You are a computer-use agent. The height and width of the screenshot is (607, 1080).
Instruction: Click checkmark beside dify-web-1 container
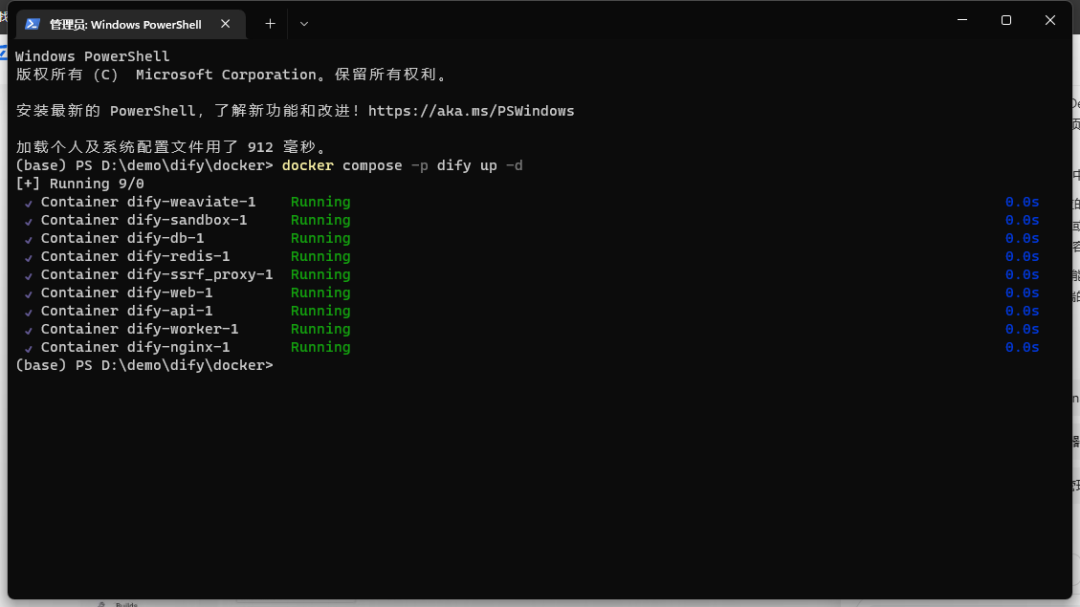click(x=29, y=293)
